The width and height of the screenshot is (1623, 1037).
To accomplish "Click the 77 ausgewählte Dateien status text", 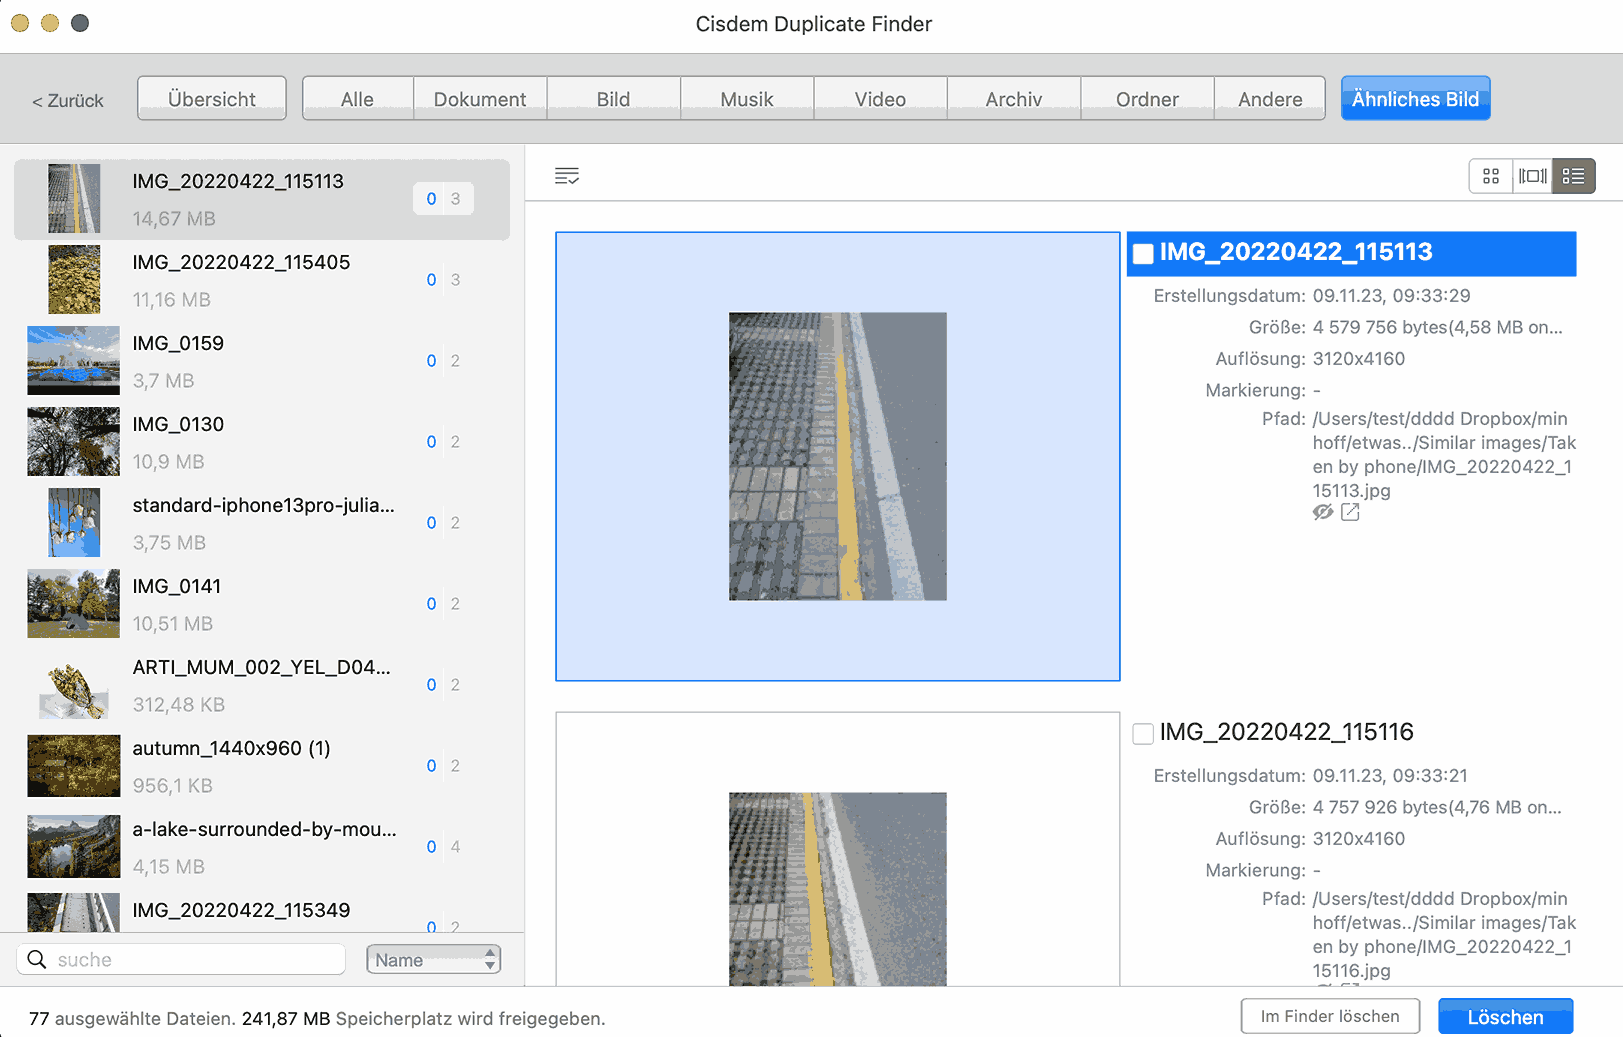I will 316,1018.
